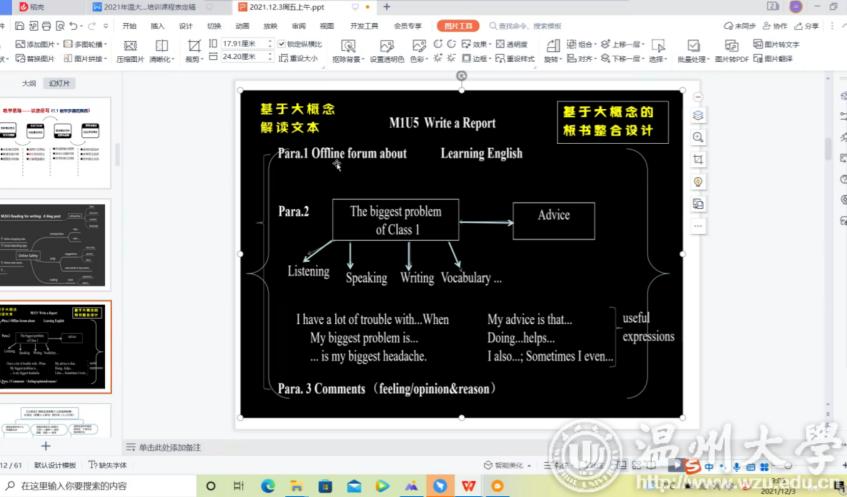847x497 pixels.
Task: Click the lightbulb icon beside the slide
Action: tap(698, 182)
